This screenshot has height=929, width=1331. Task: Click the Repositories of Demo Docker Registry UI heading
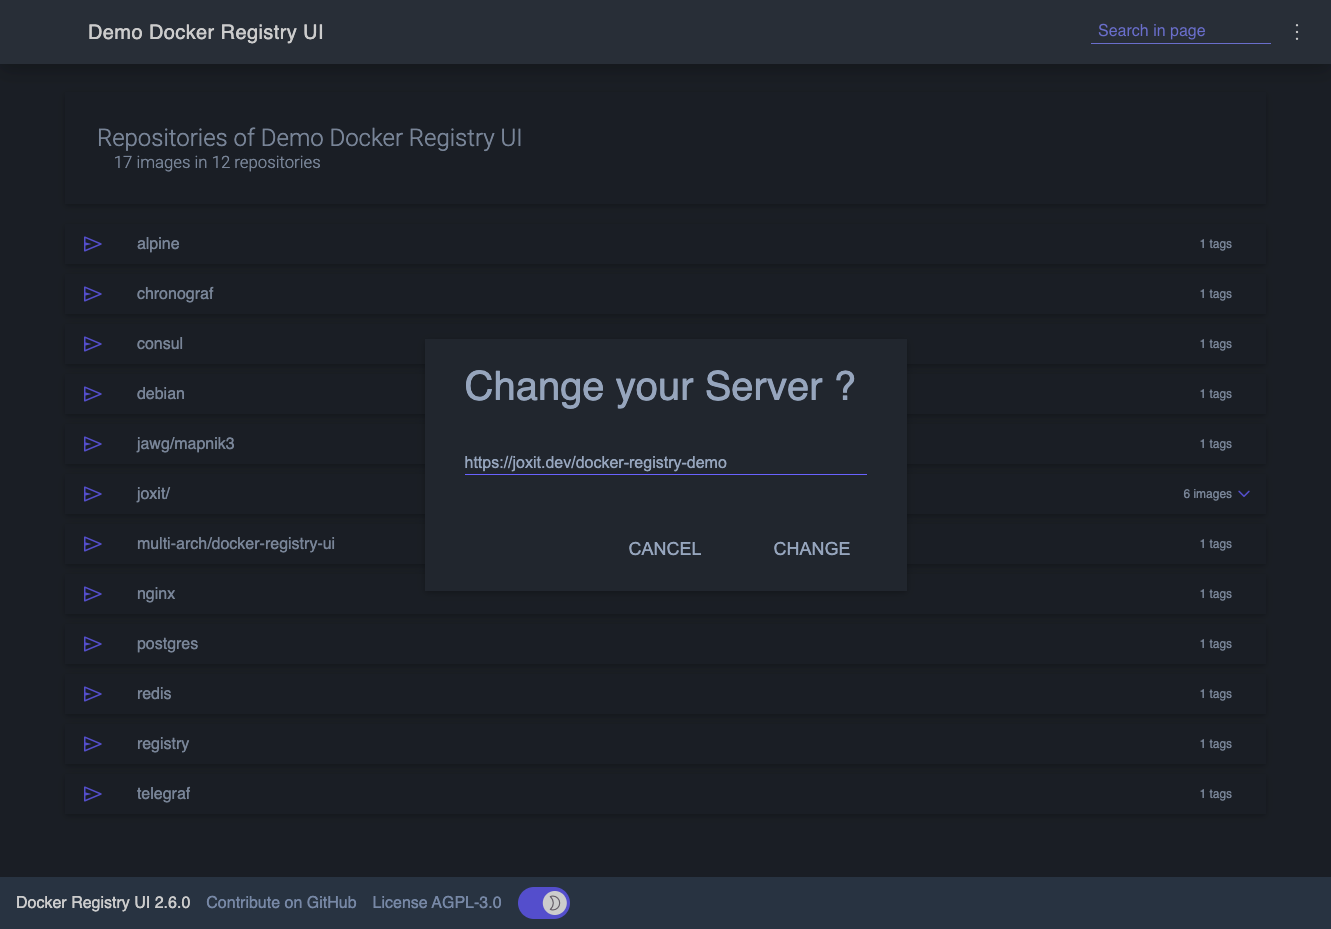point(310,138)
